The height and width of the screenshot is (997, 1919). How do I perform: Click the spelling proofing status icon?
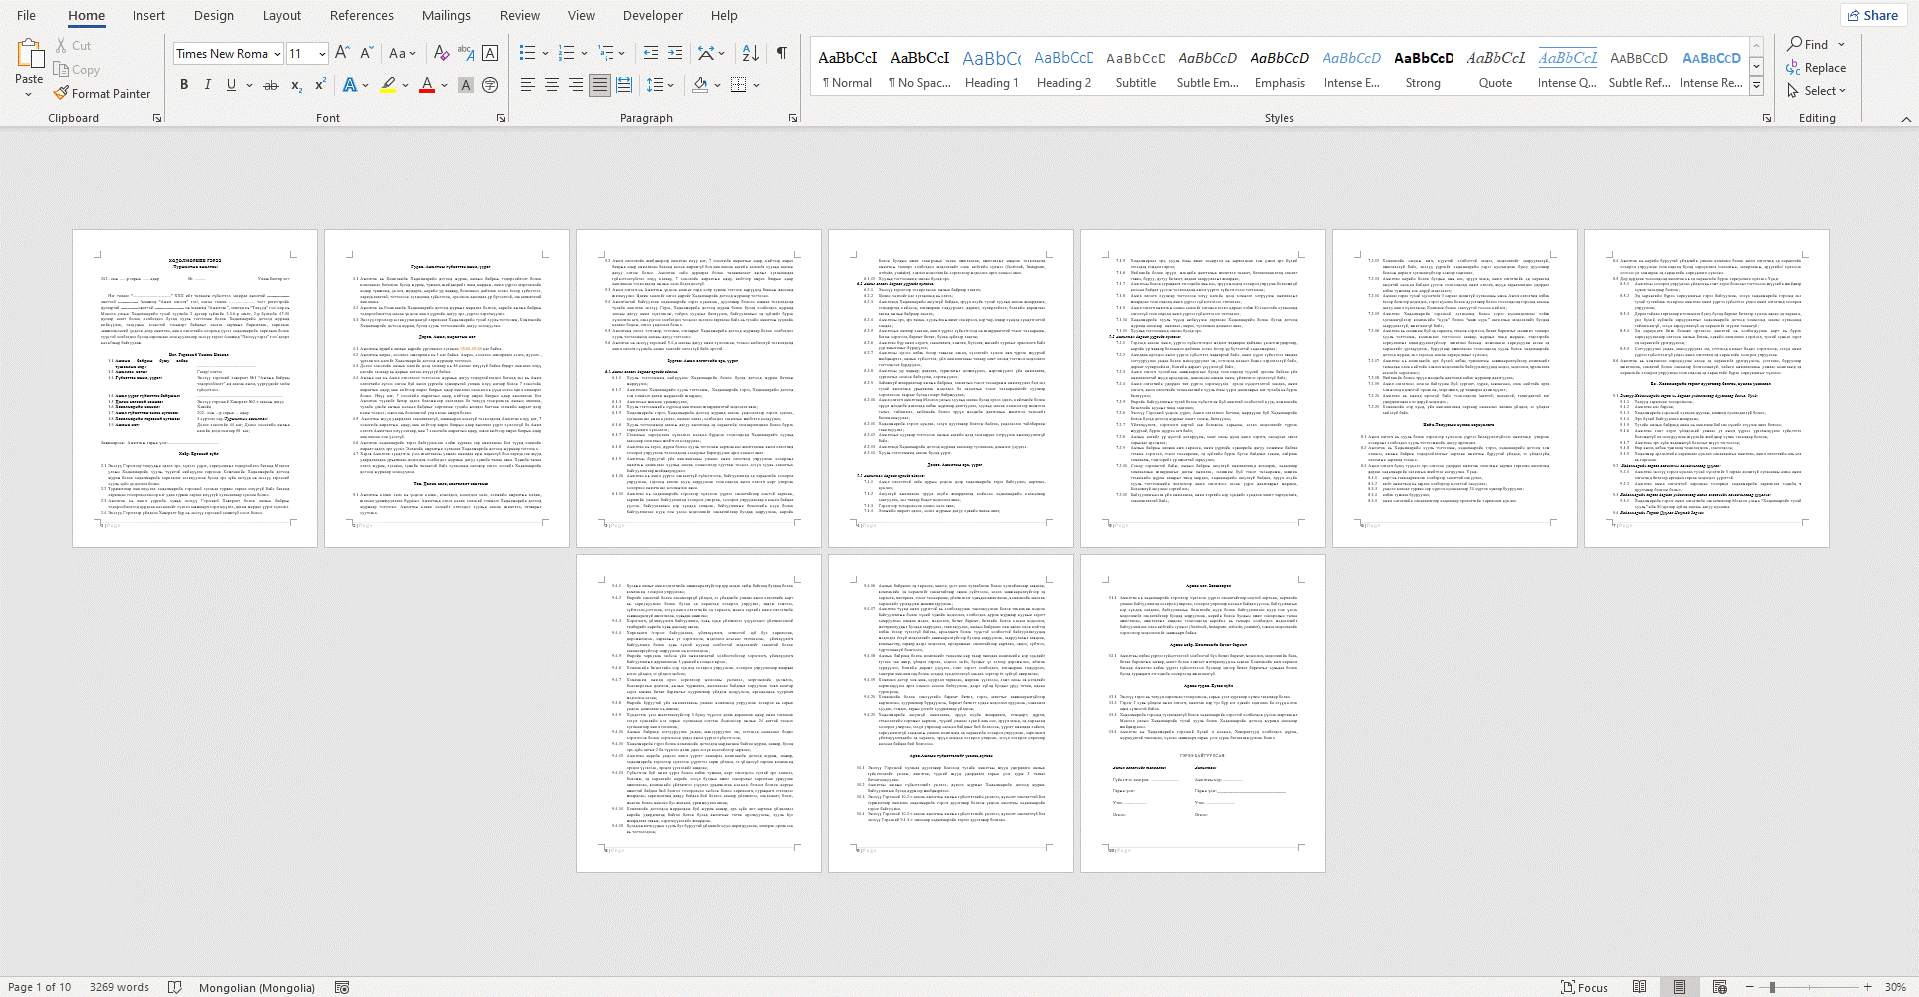point(175,987)
